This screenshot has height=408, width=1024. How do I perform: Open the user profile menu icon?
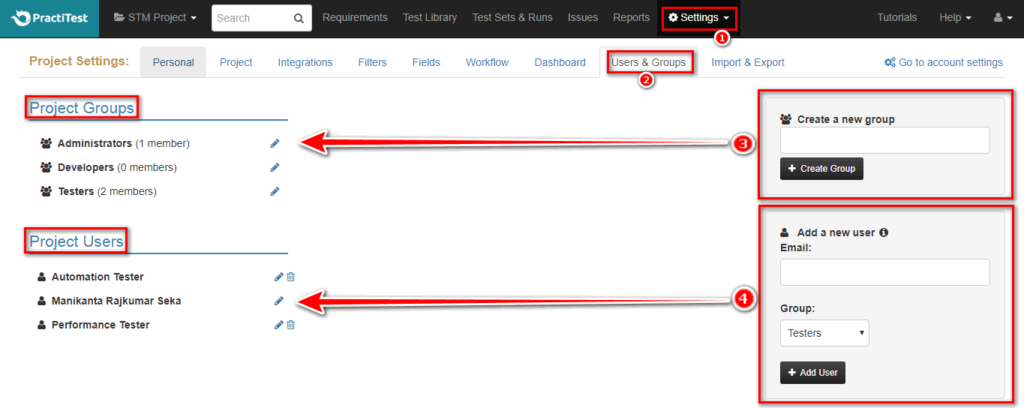coord(1002,18)
